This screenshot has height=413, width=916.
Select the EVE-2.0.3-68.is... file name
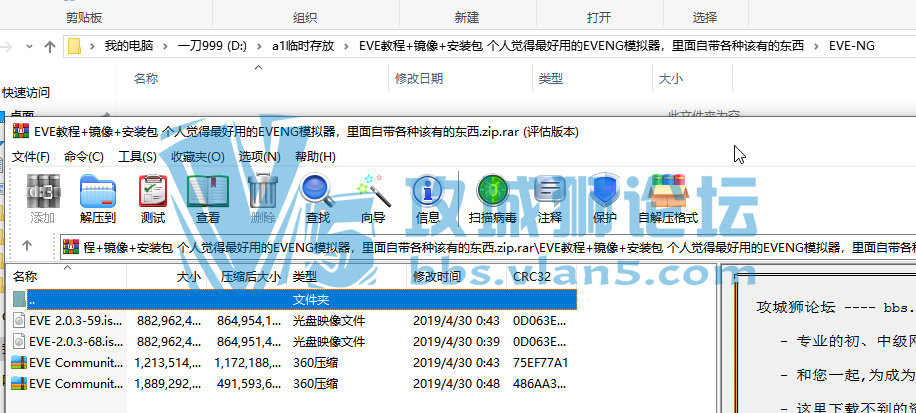(x=76, y=341)
